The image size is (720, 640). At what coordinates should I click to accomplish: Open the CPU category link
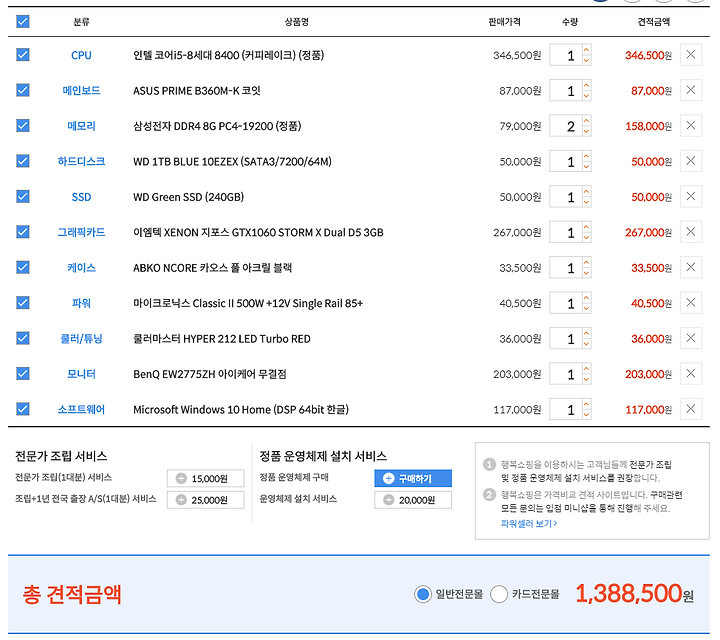(x=81, y=55)
